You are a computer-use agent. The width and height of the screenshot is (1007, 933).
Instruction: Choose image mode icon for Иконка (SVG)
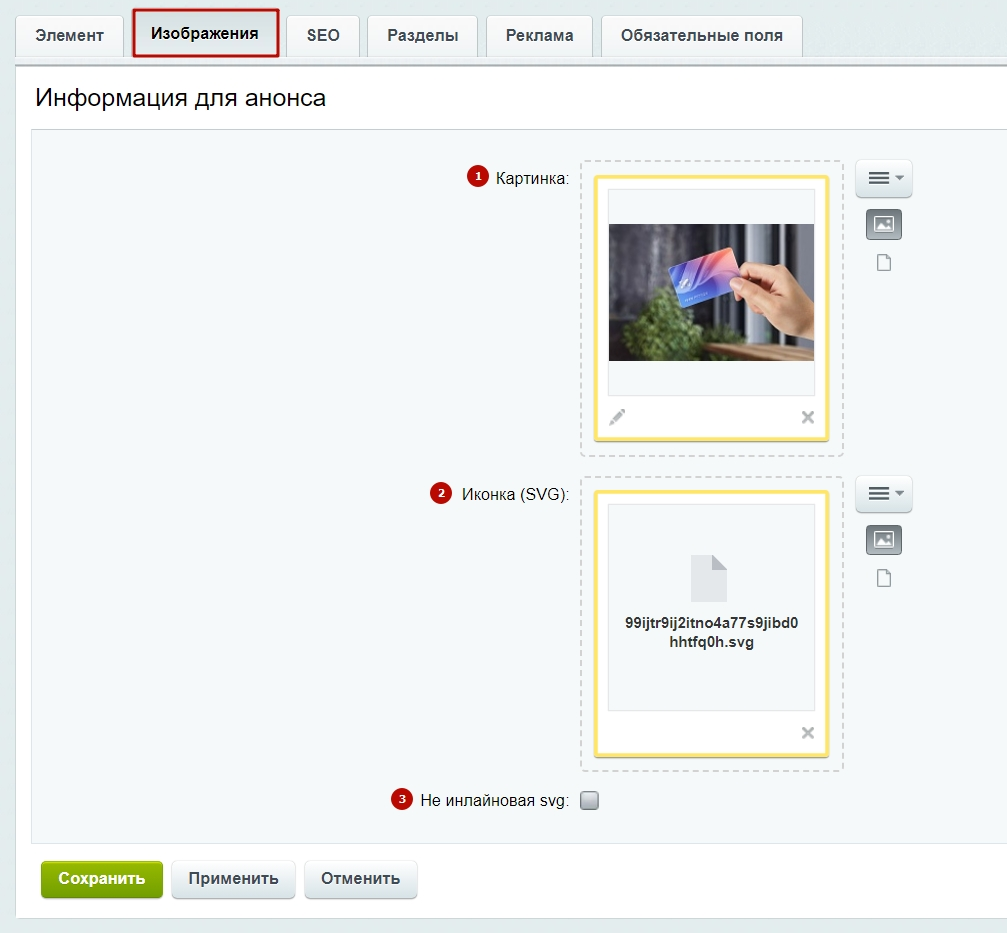[x=884, y=539]
